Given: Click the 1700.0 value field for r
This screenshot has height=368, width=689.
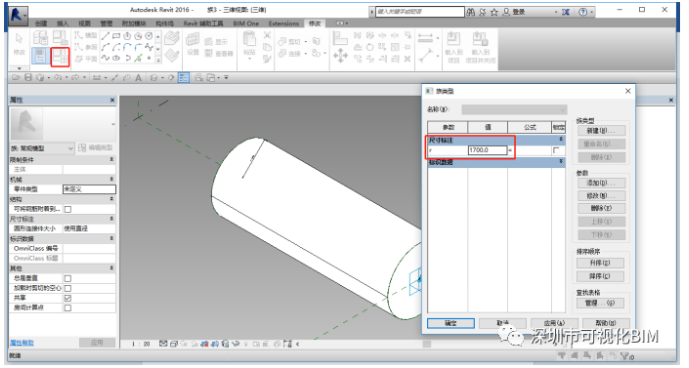Looking at the screenshot, I should coord(487,150).
